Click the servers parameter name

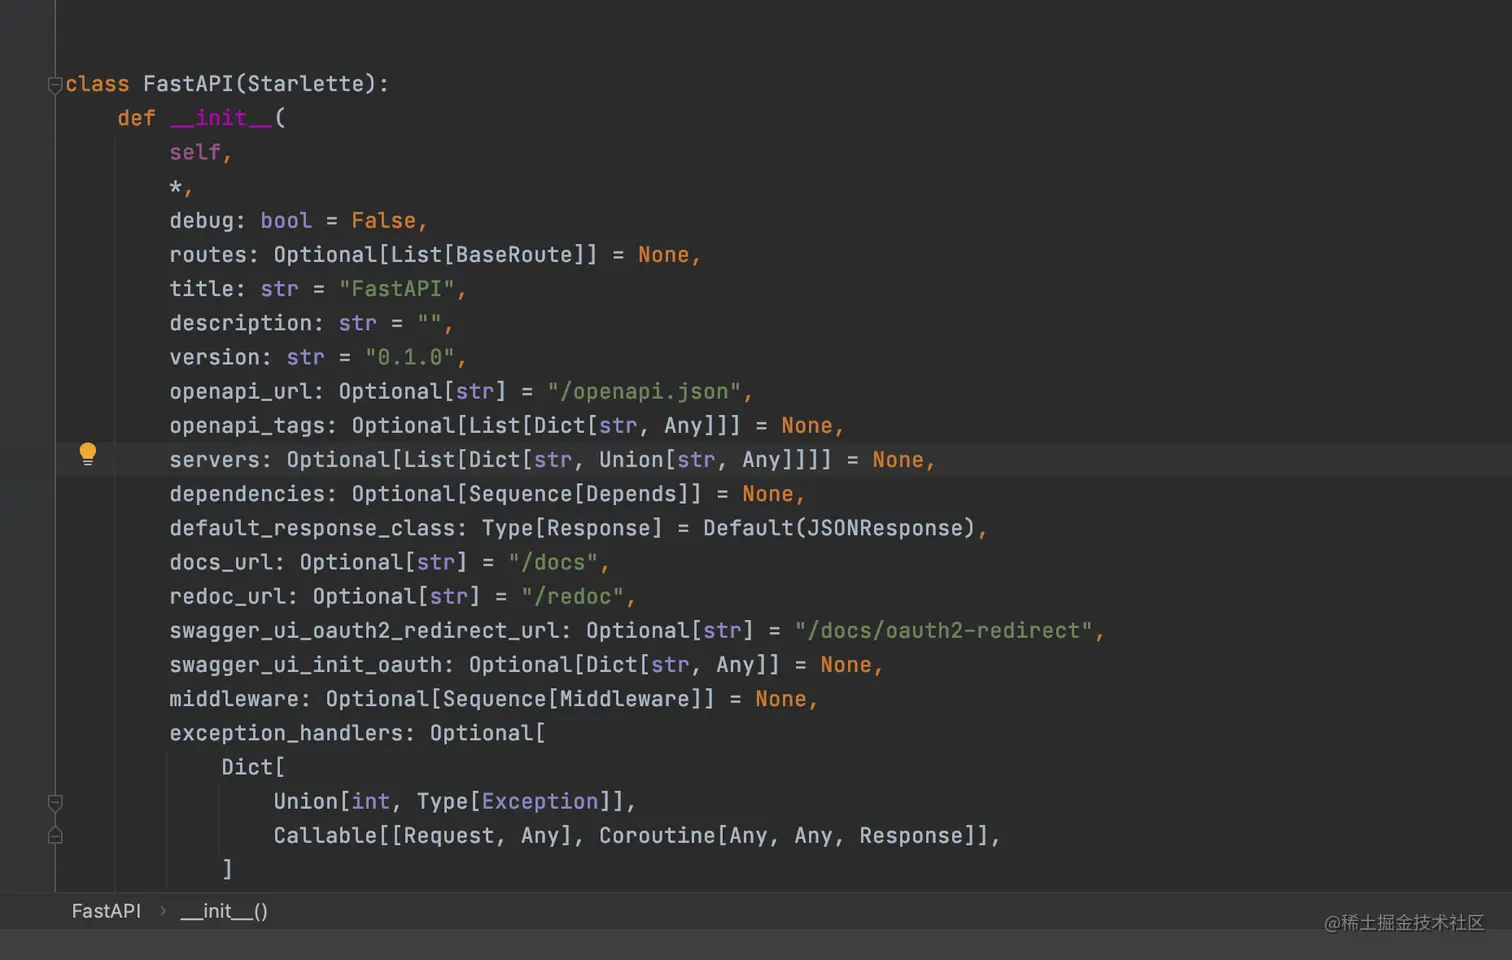click(x=214, y=460)
